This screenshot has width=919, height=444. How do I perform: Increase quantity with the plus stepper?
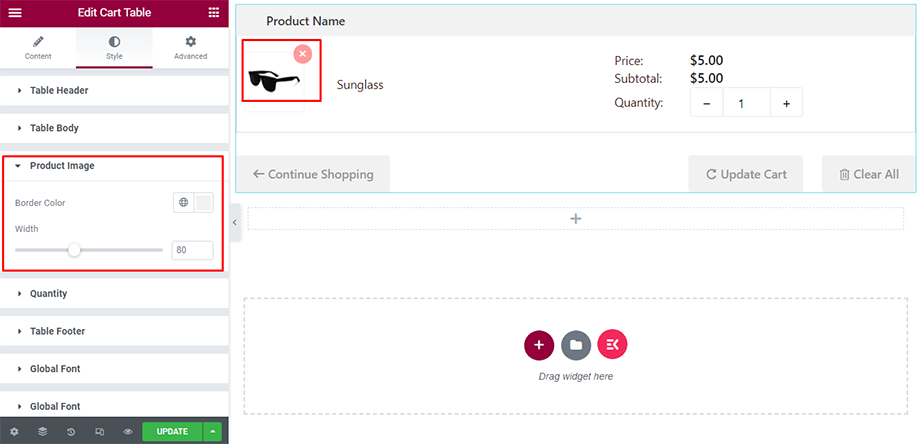[x=786, y=103]
